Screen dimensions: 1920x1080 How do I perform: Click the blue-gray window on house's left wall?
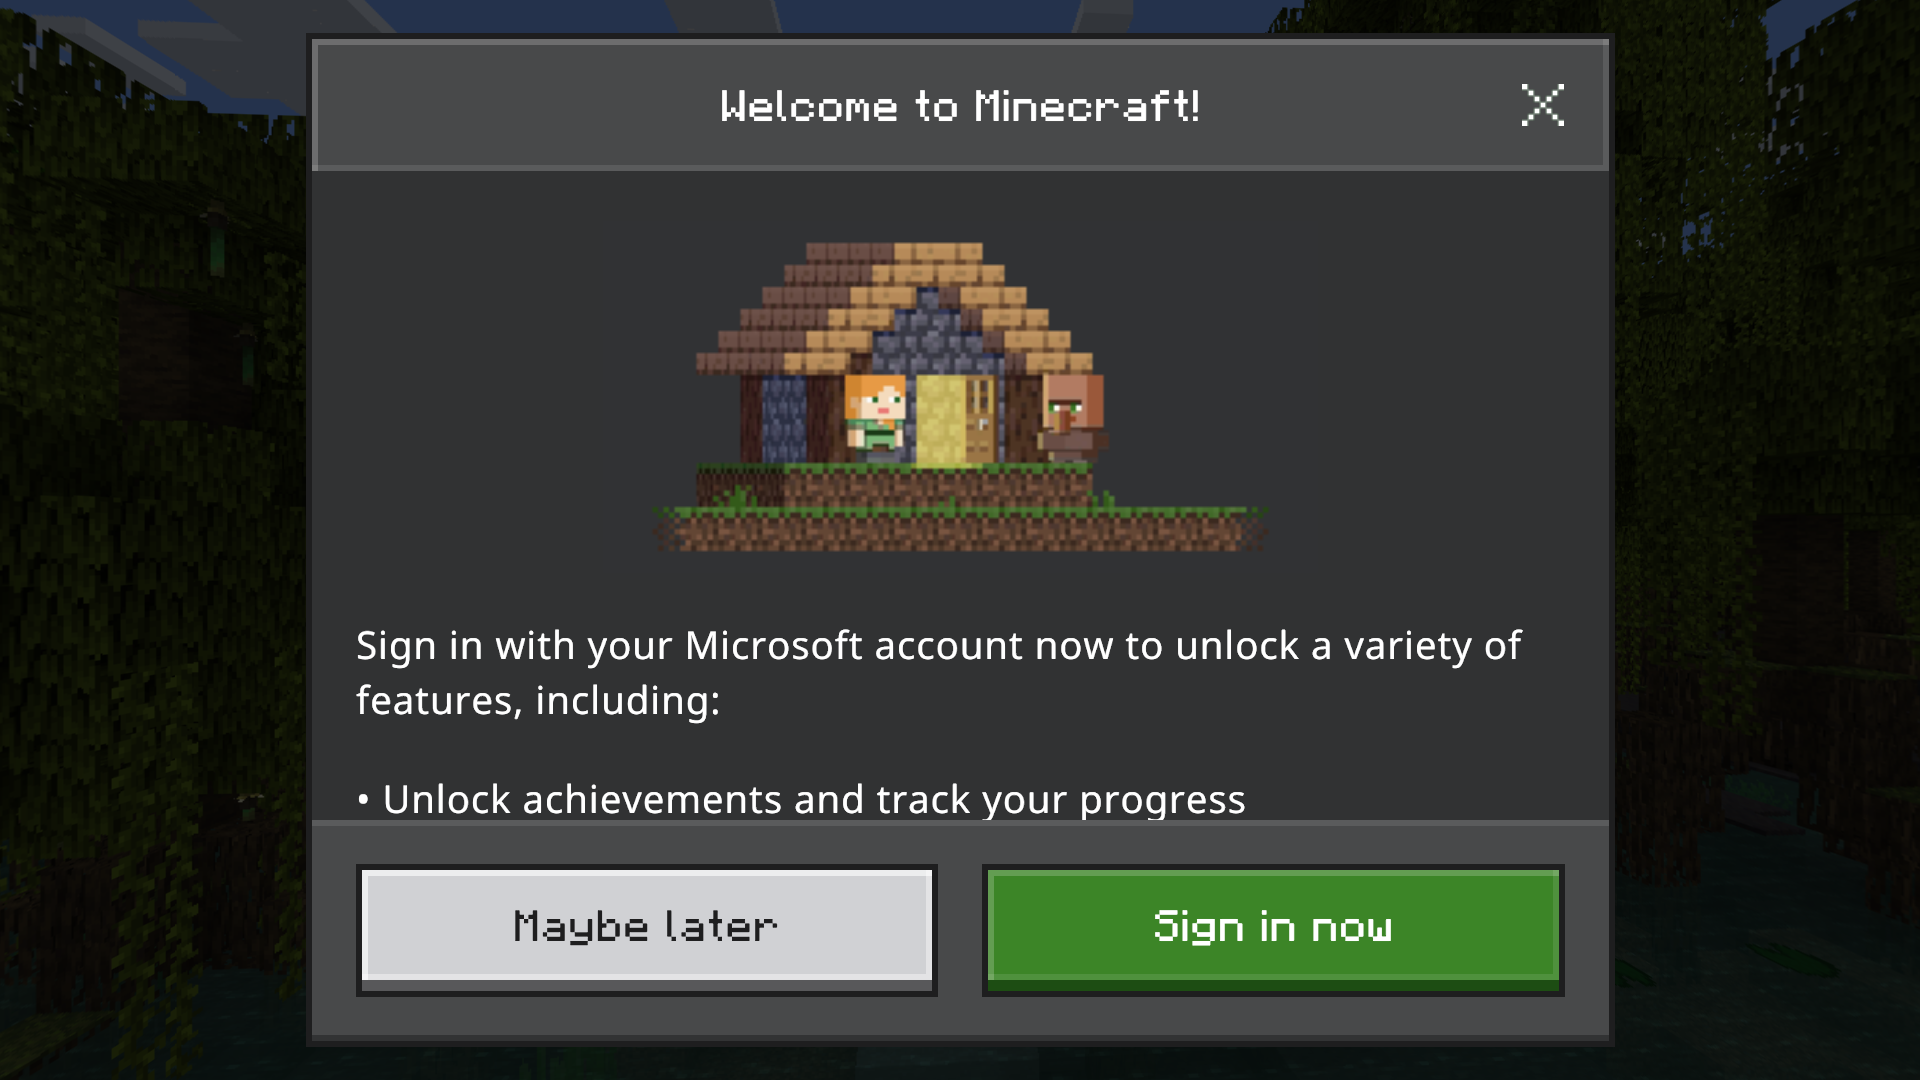[784, 418]
